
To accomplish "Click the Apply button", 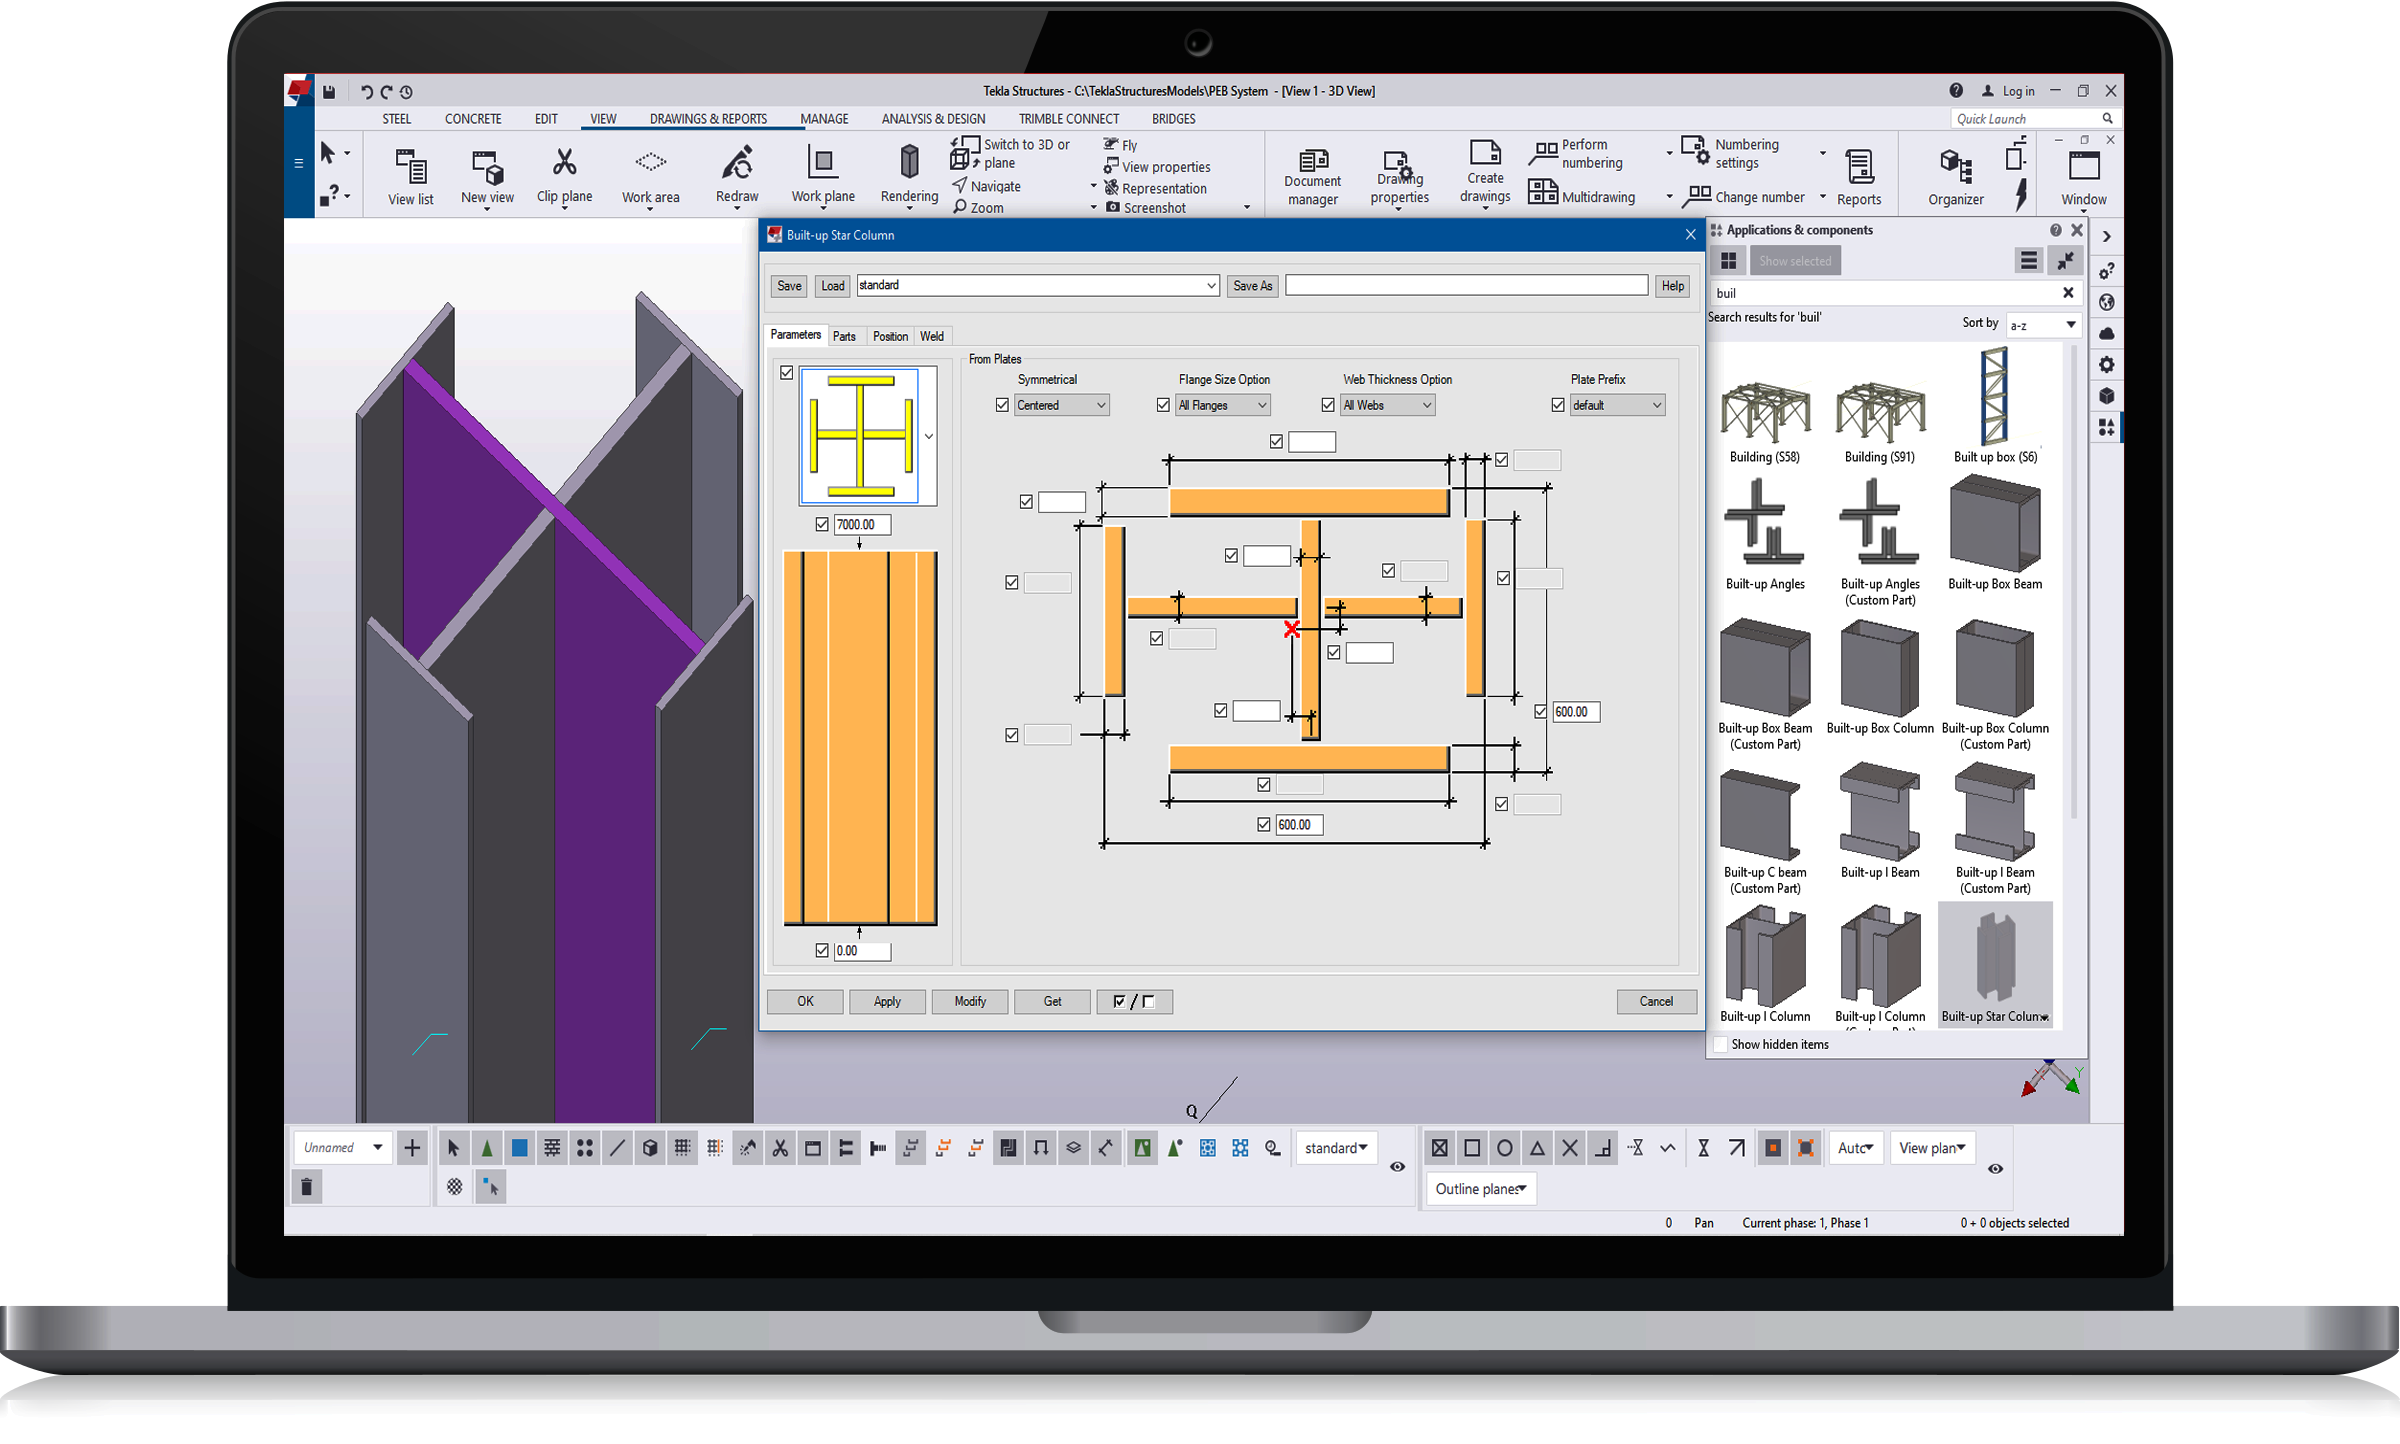I will point(887,1001).
